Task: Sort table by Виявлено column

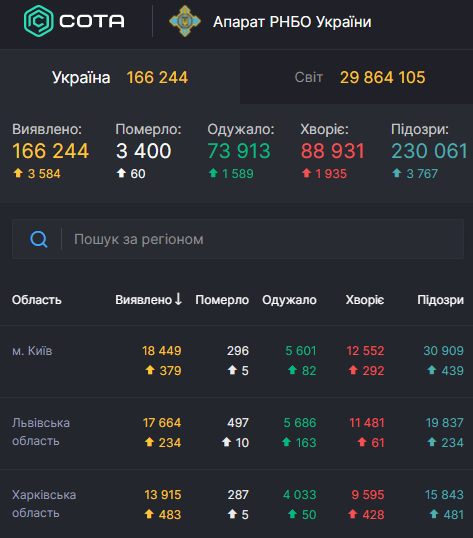Action: tap(148, 300)
